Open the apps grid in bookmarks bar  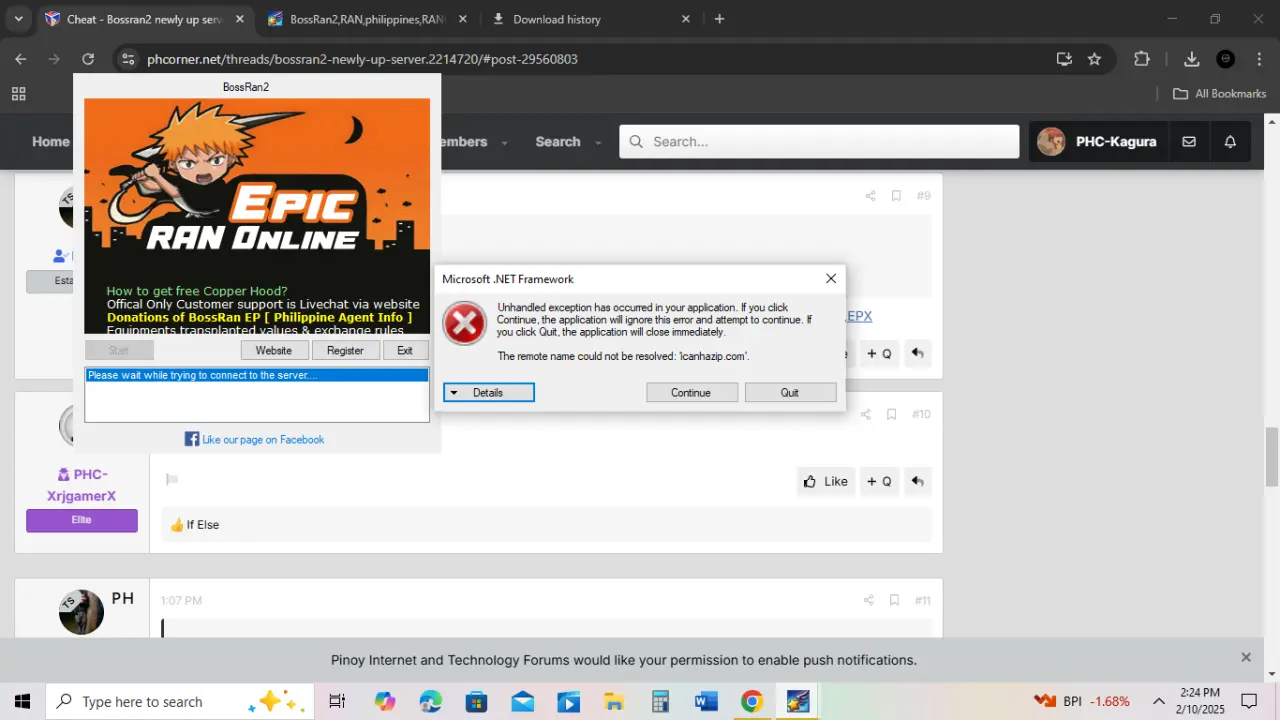point(18,94)
